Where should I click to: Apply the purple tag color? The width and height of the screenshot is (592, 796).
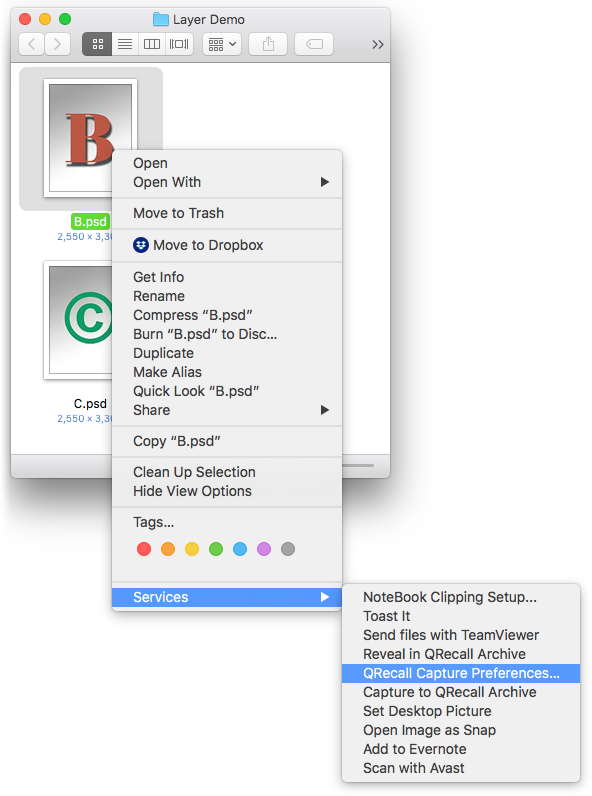pos(264,549)
